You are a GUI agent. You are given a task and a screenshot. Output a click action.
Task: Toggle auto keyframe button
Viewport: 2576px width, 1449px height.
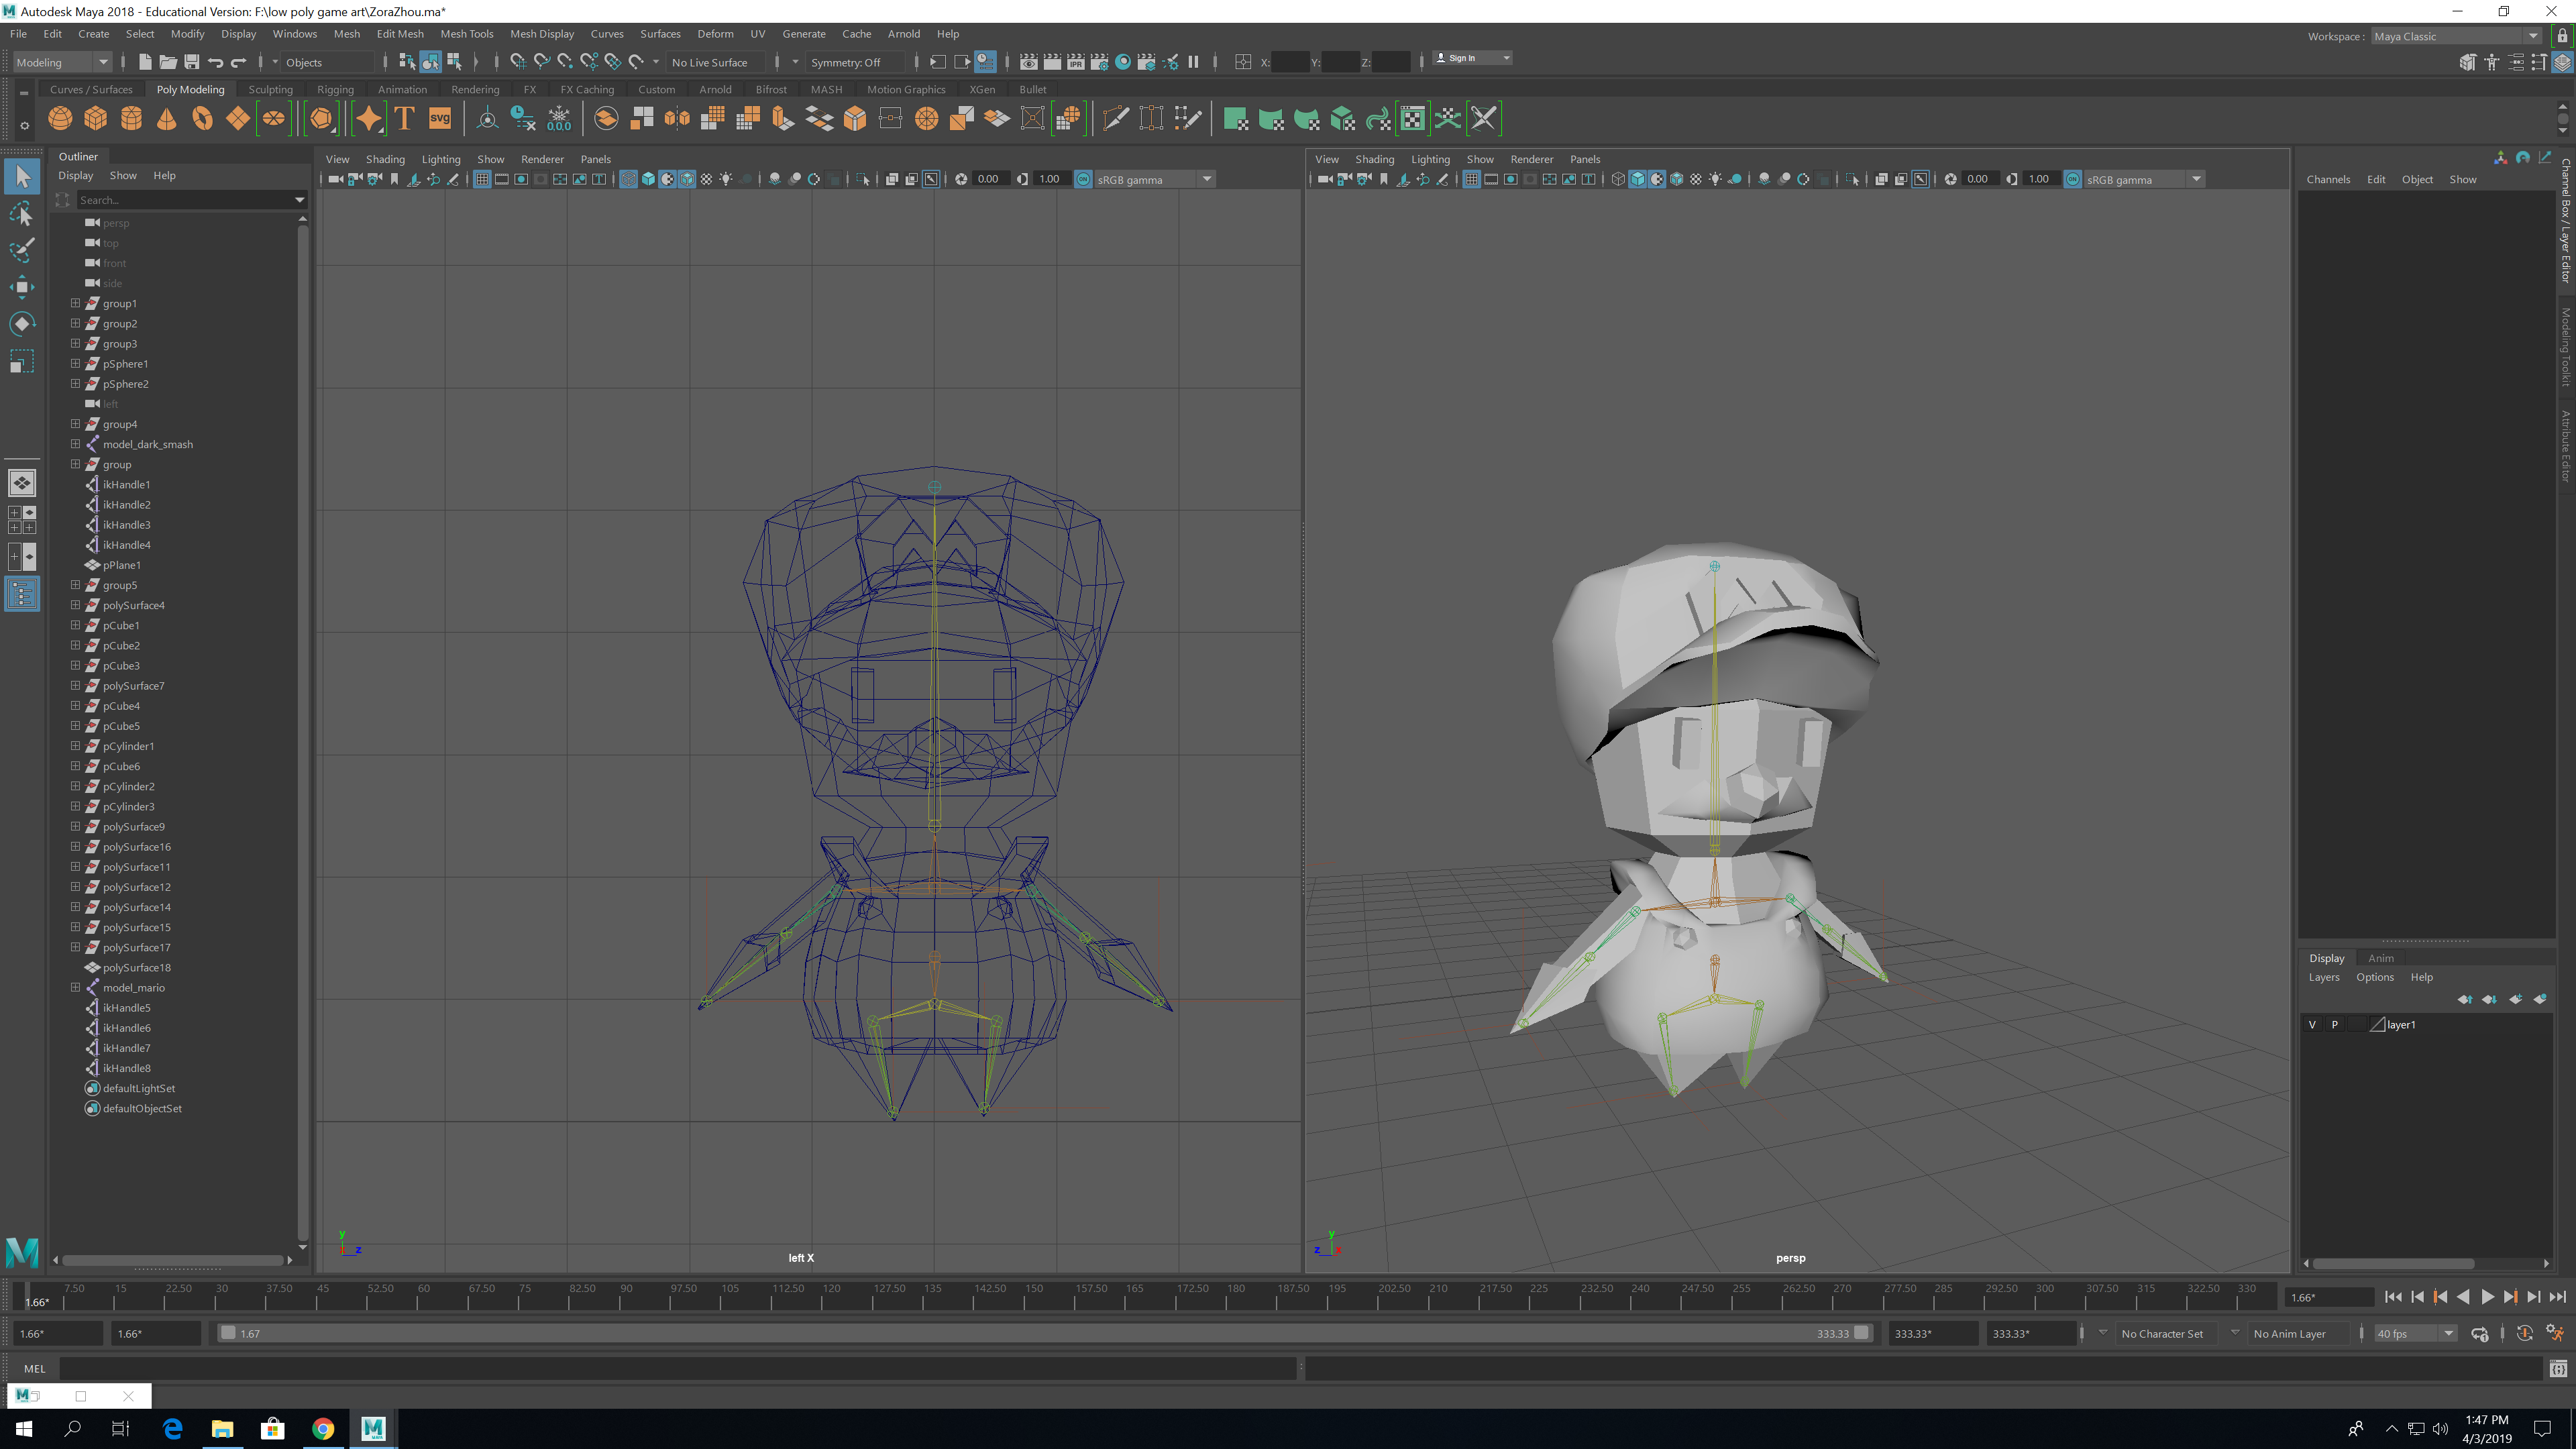(2524, 1333)
